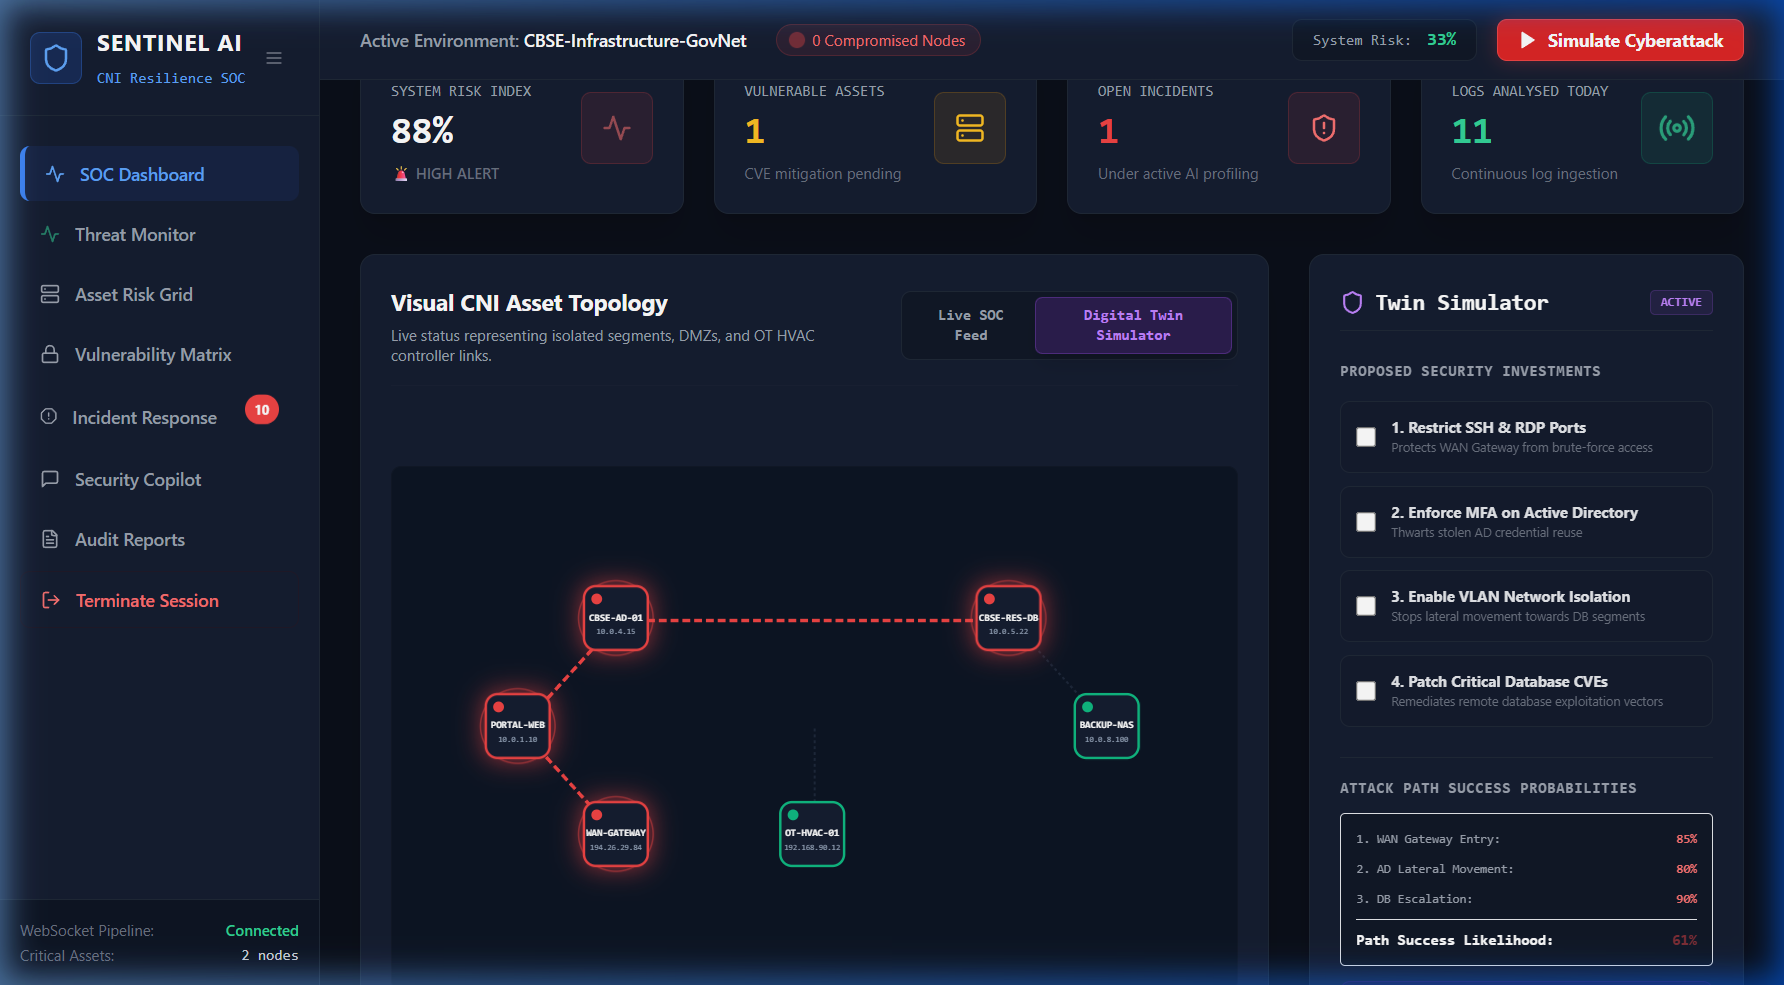Switch to Live SOC Feed tab
Image resolution: width=1784 pixels, height=985 pixels.
(x=970, y=325)
